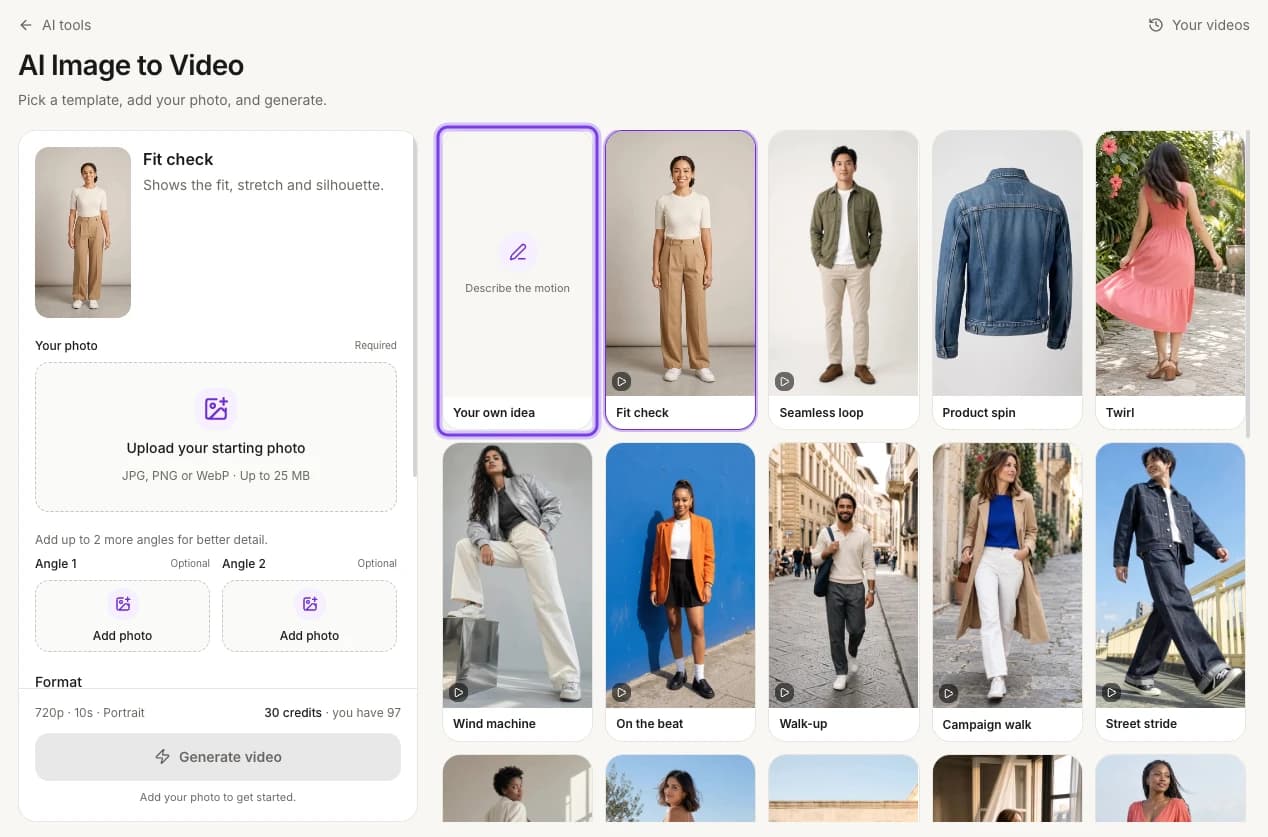Select the On the beat template
The image size is (1268, 837).
tap(680, 592)
